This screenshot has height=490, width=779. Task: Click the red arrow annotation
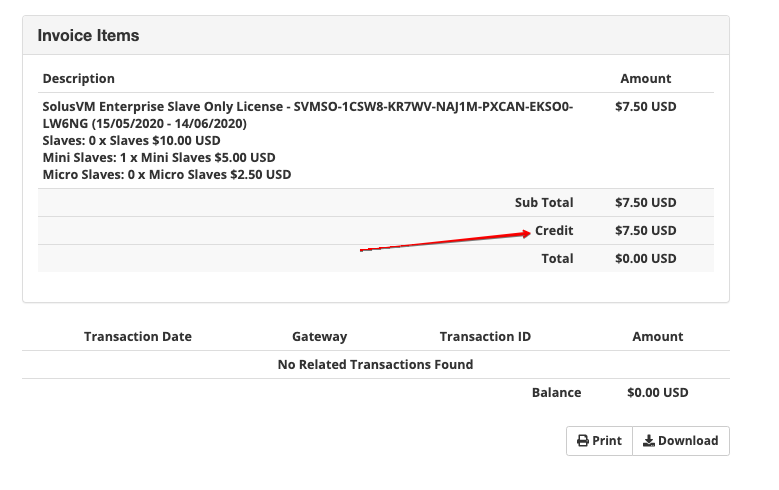coord(445,241)
